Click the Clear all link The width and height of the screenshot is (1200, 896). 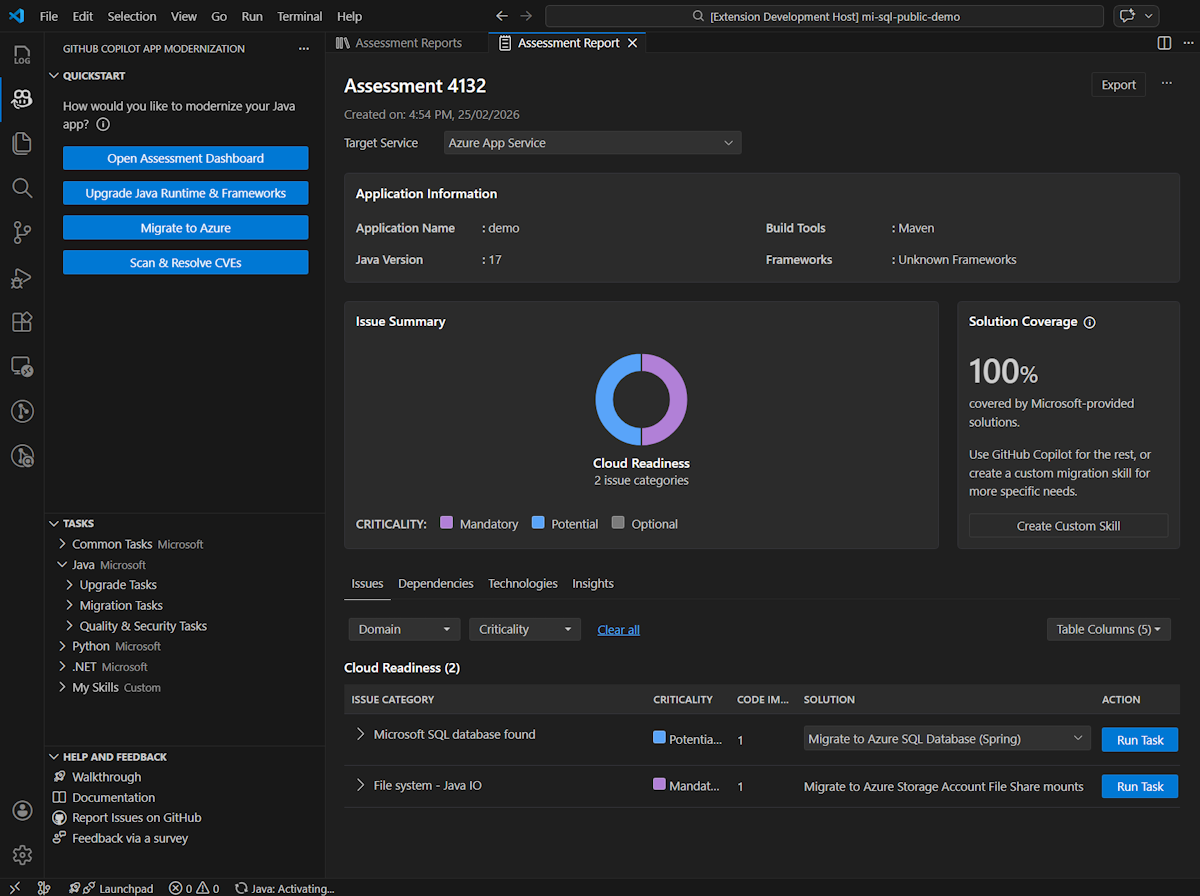pyautogui.click(x=618, y=629)
